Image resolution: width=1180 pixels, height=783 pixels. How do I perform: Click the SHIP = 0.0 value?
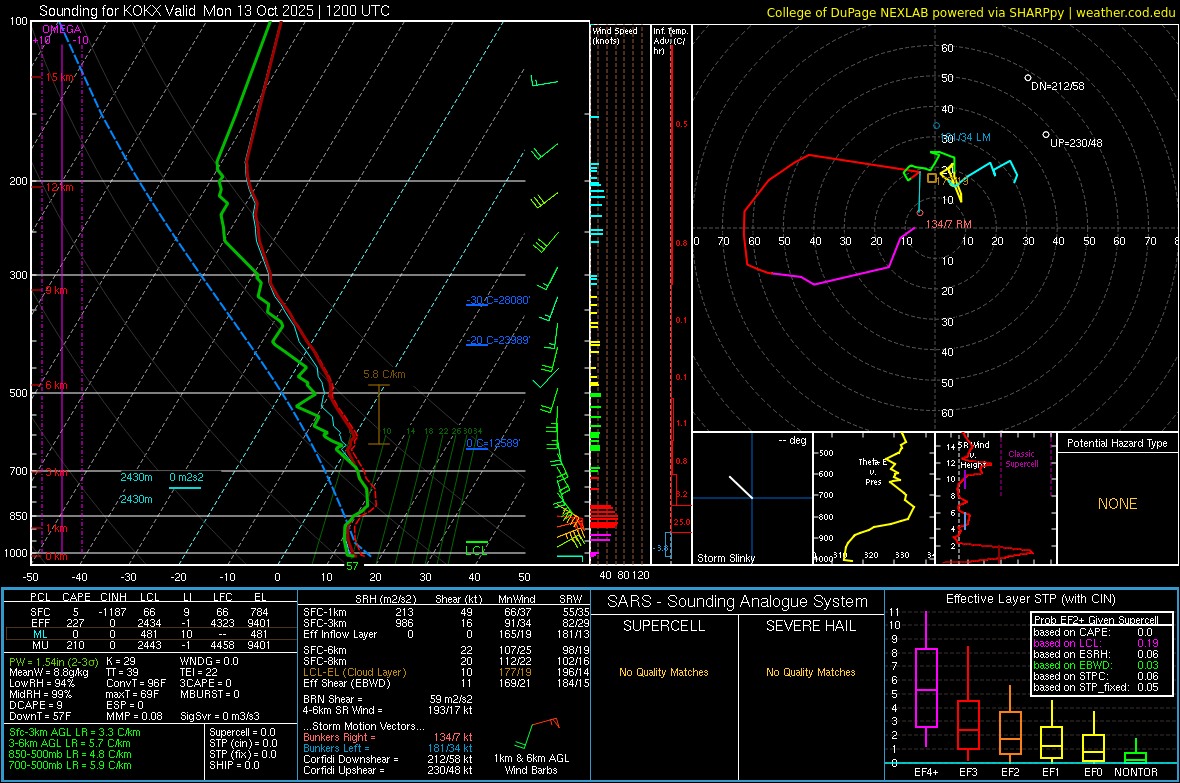pyautogui.click(x=234, y=766)
